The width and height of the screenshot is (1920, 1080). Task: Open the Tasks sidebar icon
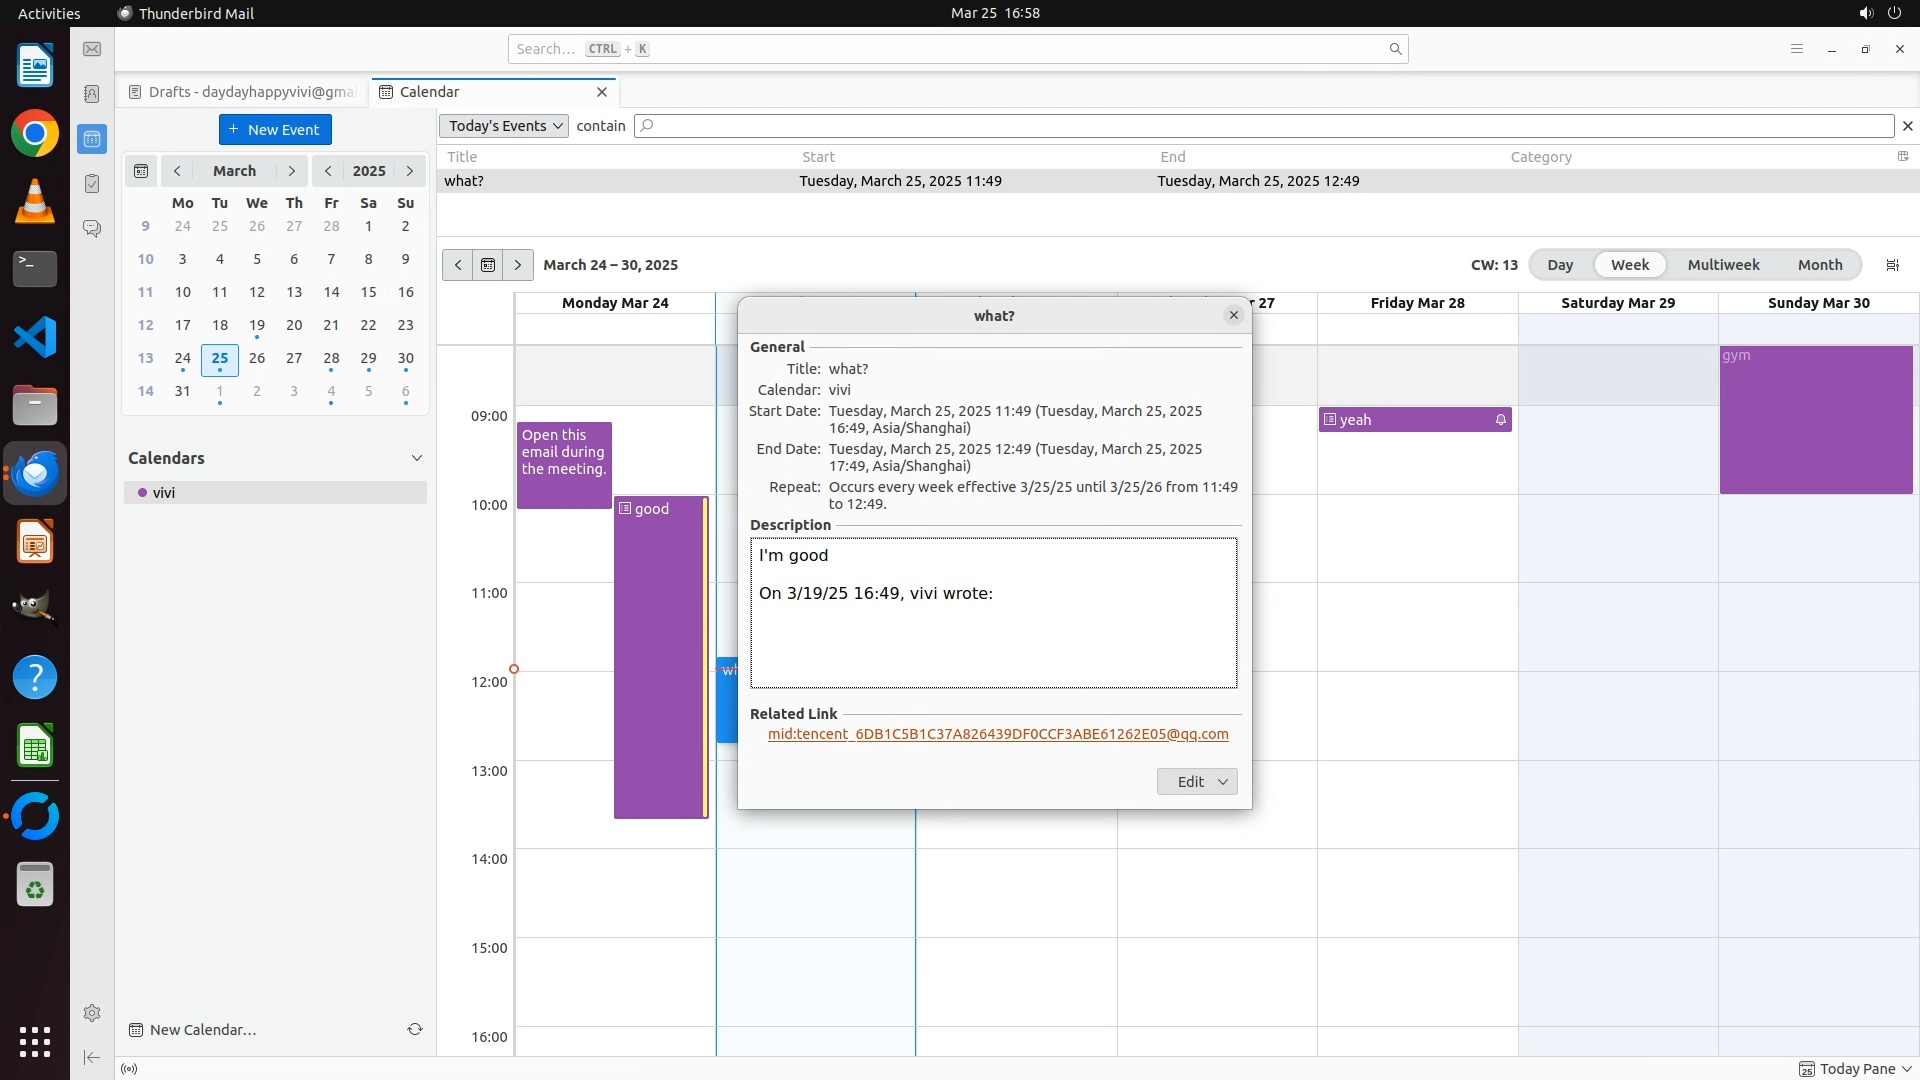[92, 184]
